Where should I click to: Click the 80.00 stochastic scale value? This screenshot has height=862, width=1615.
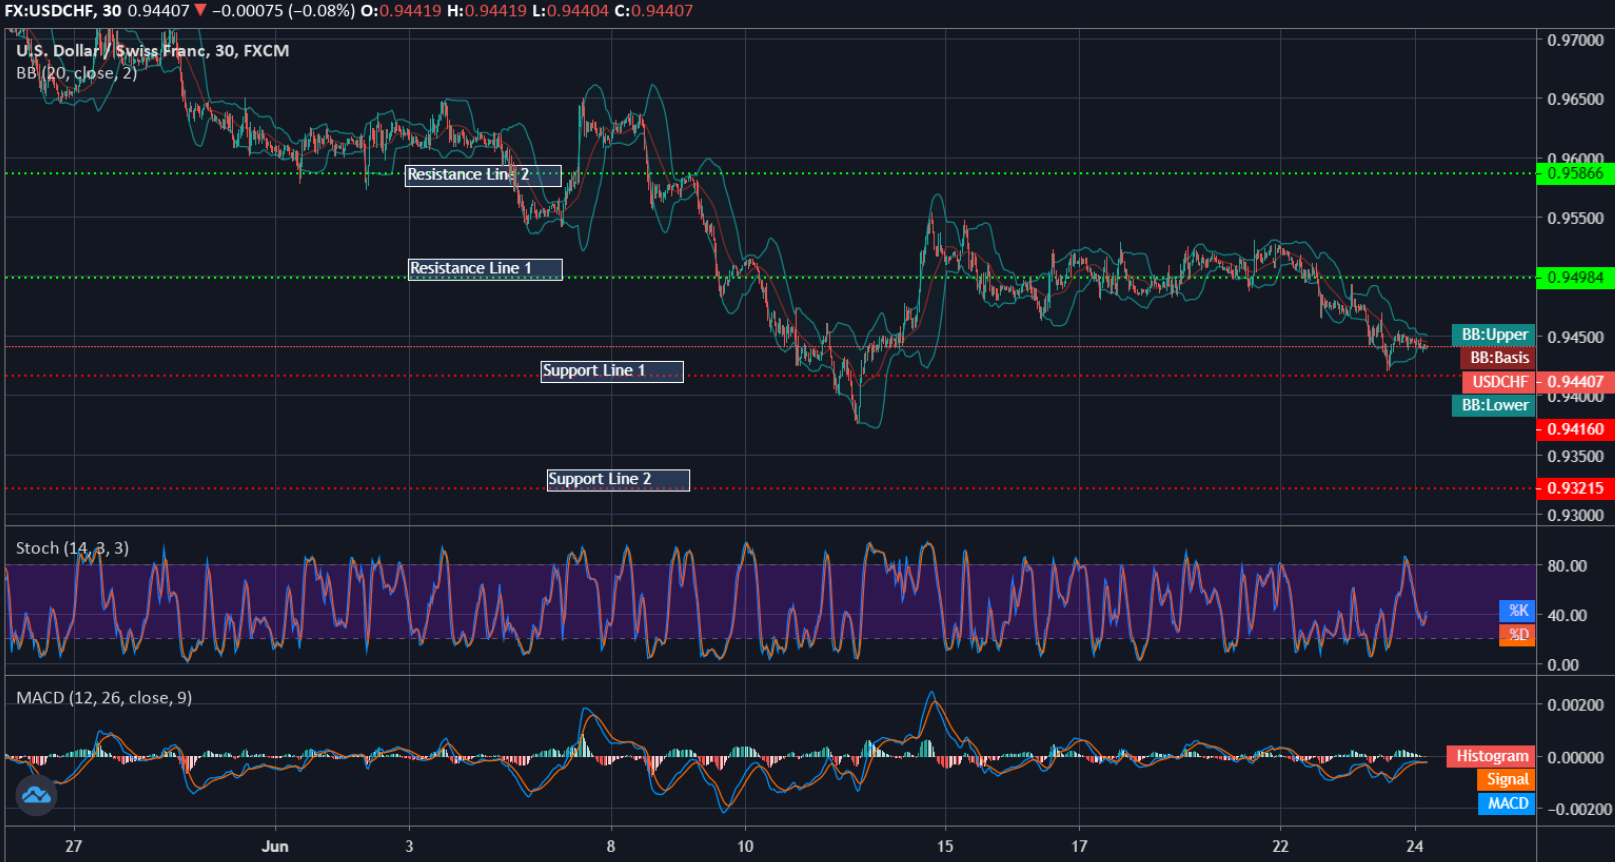(1567, 566)
